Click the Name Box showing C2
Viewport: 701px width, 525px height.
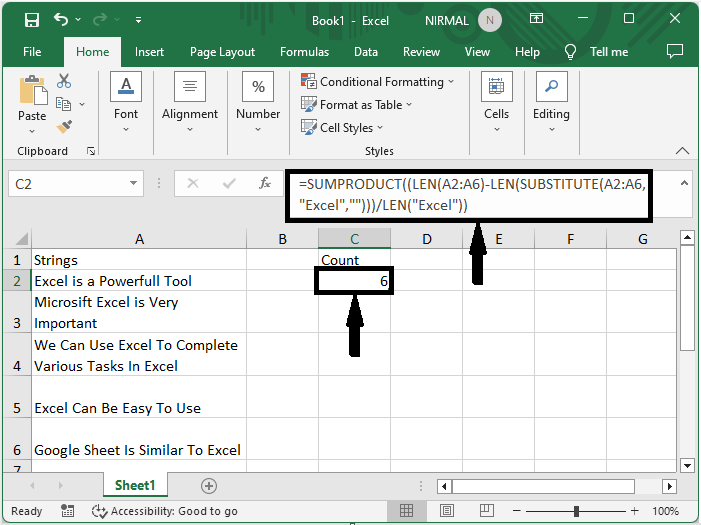coord(67,184)
